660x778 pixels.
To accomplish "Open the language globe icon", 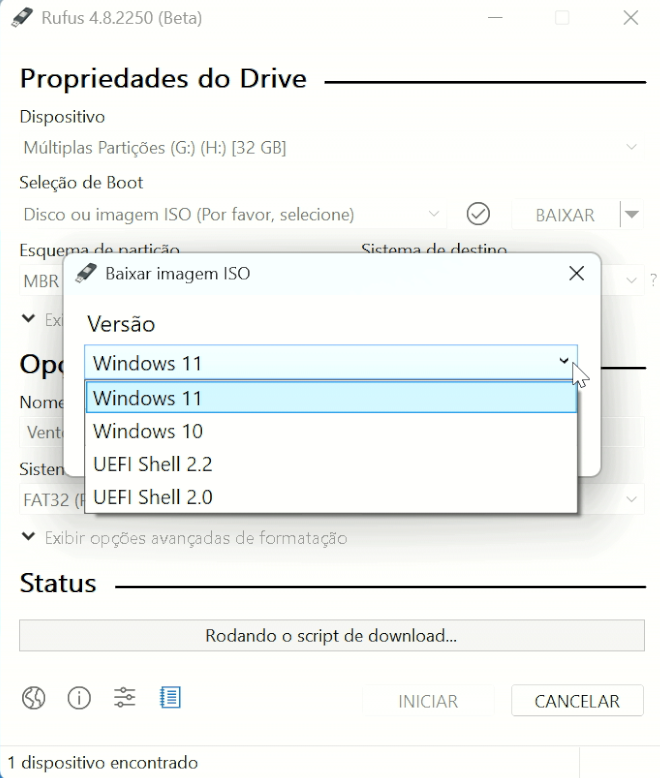I will click(x=34, y=698).
